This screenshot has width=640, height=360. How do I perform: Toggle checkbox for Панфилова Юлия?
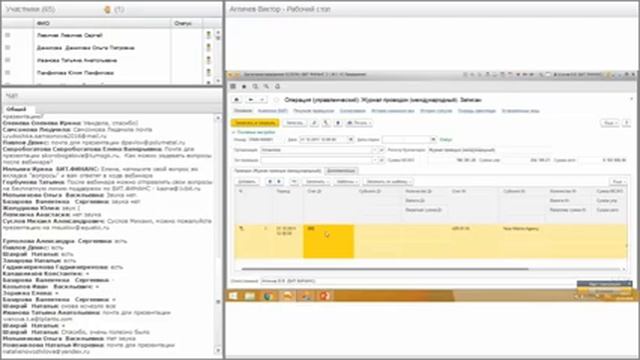click(x=7, y=73)
